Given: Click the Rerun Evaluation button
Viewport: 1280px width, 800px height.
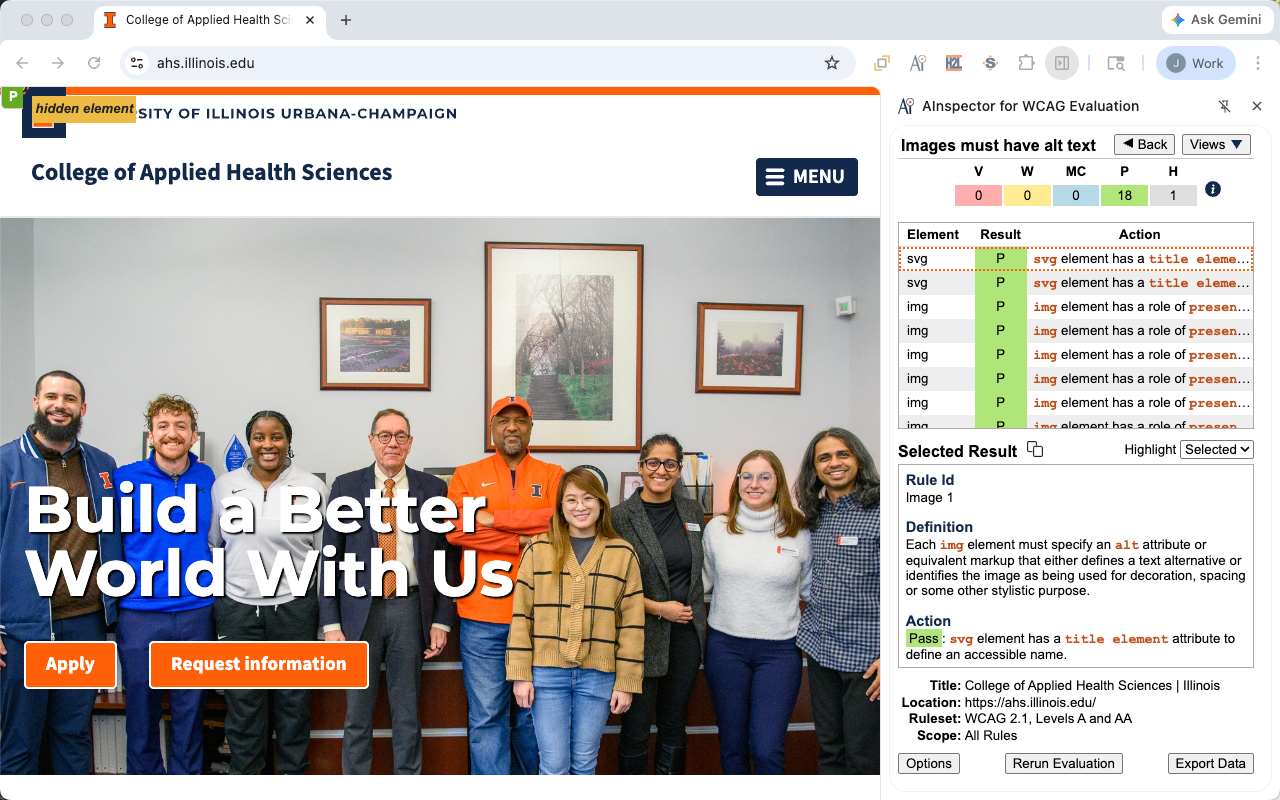Looking at the screenshot, I should pos(1063,763).
